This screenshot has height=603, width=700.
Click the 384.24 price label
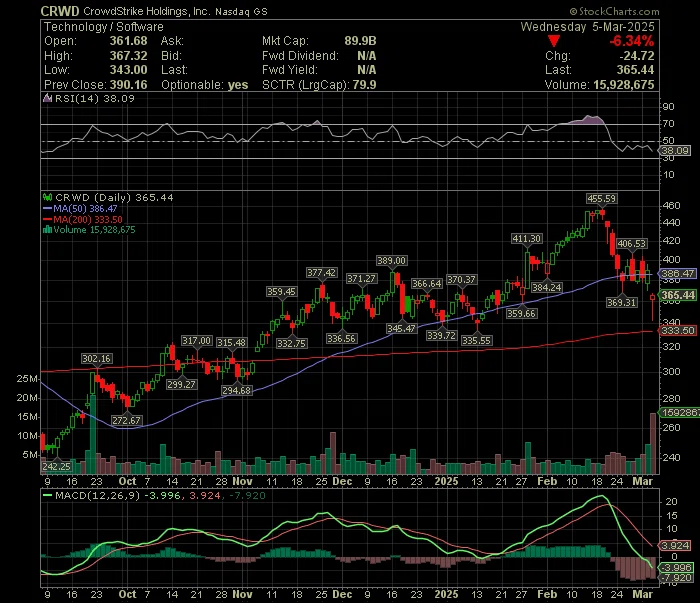click(x=547, y=287)
